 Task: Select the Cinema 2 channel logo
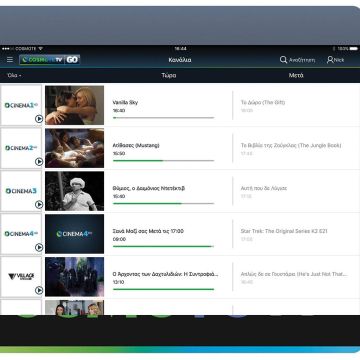pyautogui.click(x=21, y=148)
